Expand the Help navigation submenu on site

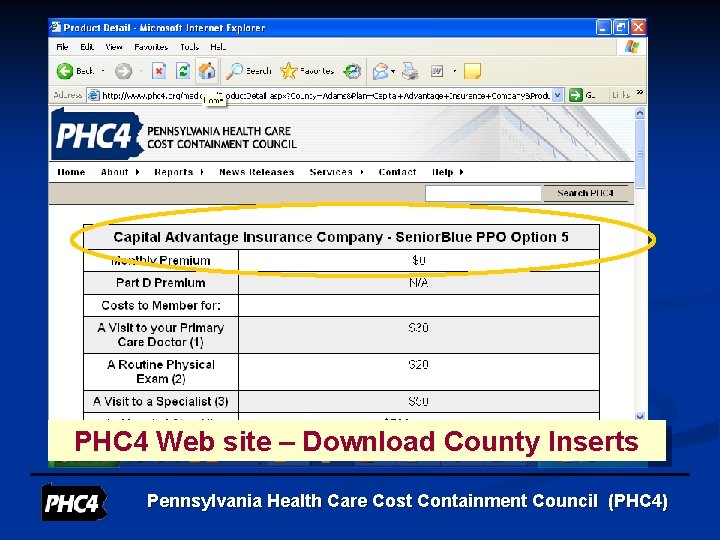(x=461, y=172)
